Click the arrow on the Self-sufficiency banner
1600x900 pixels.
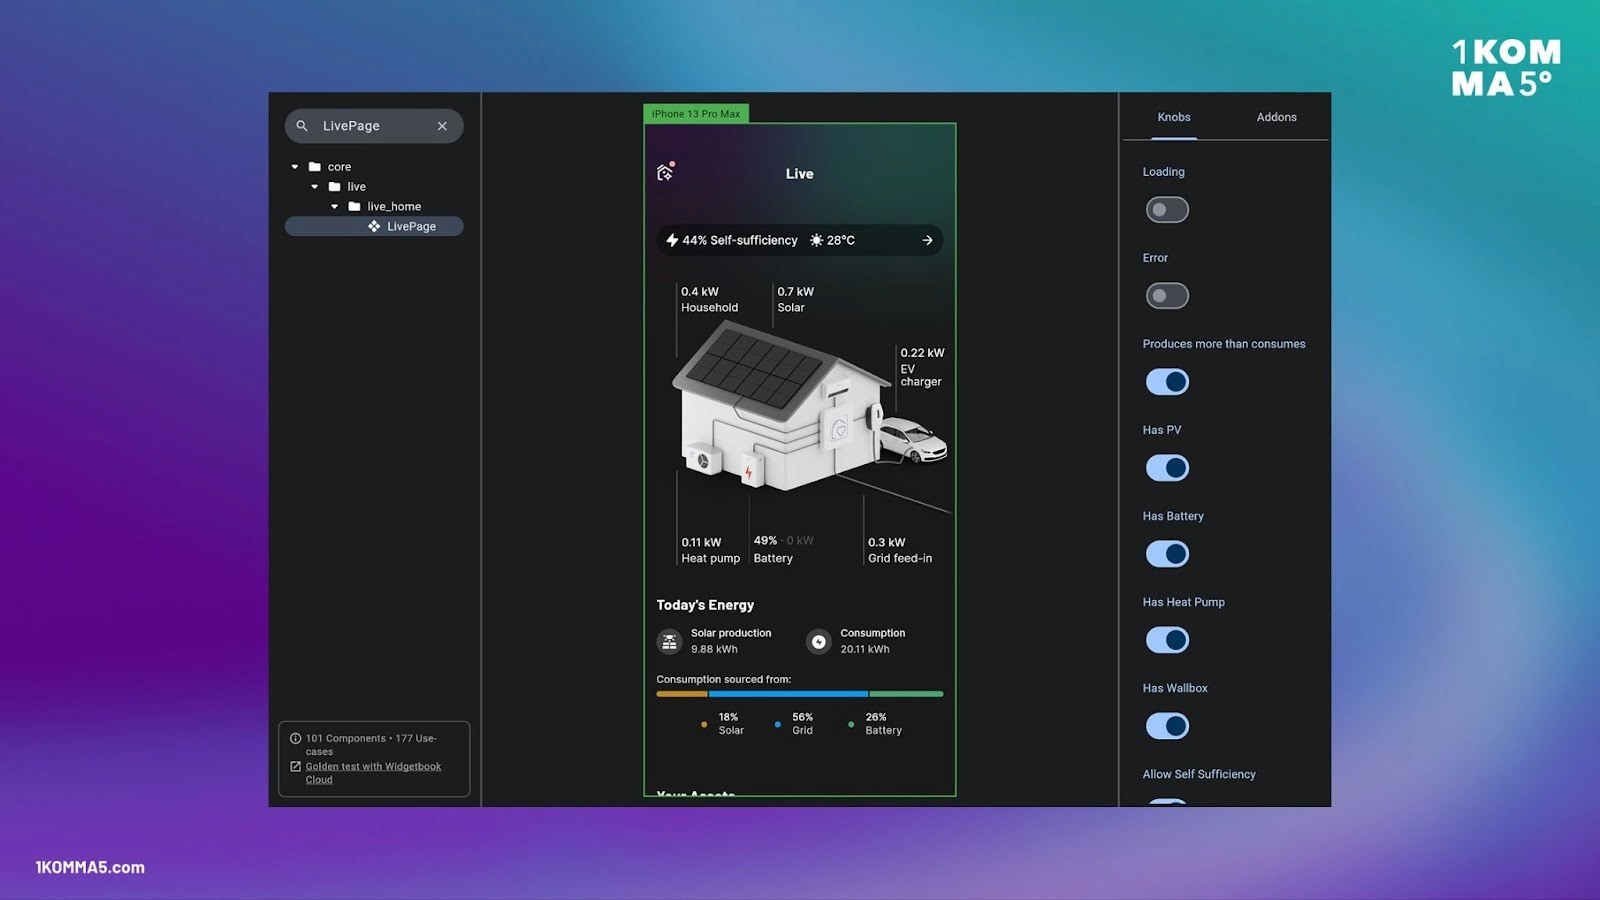coord(927,240)
